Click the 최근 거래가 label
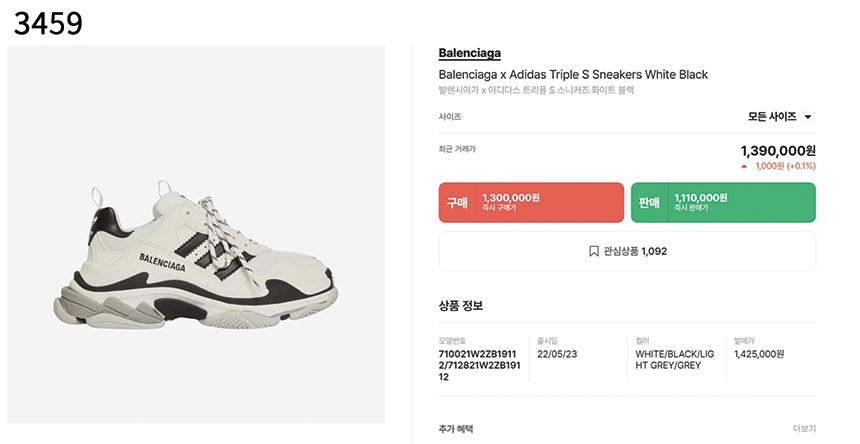 coord(457,148)
